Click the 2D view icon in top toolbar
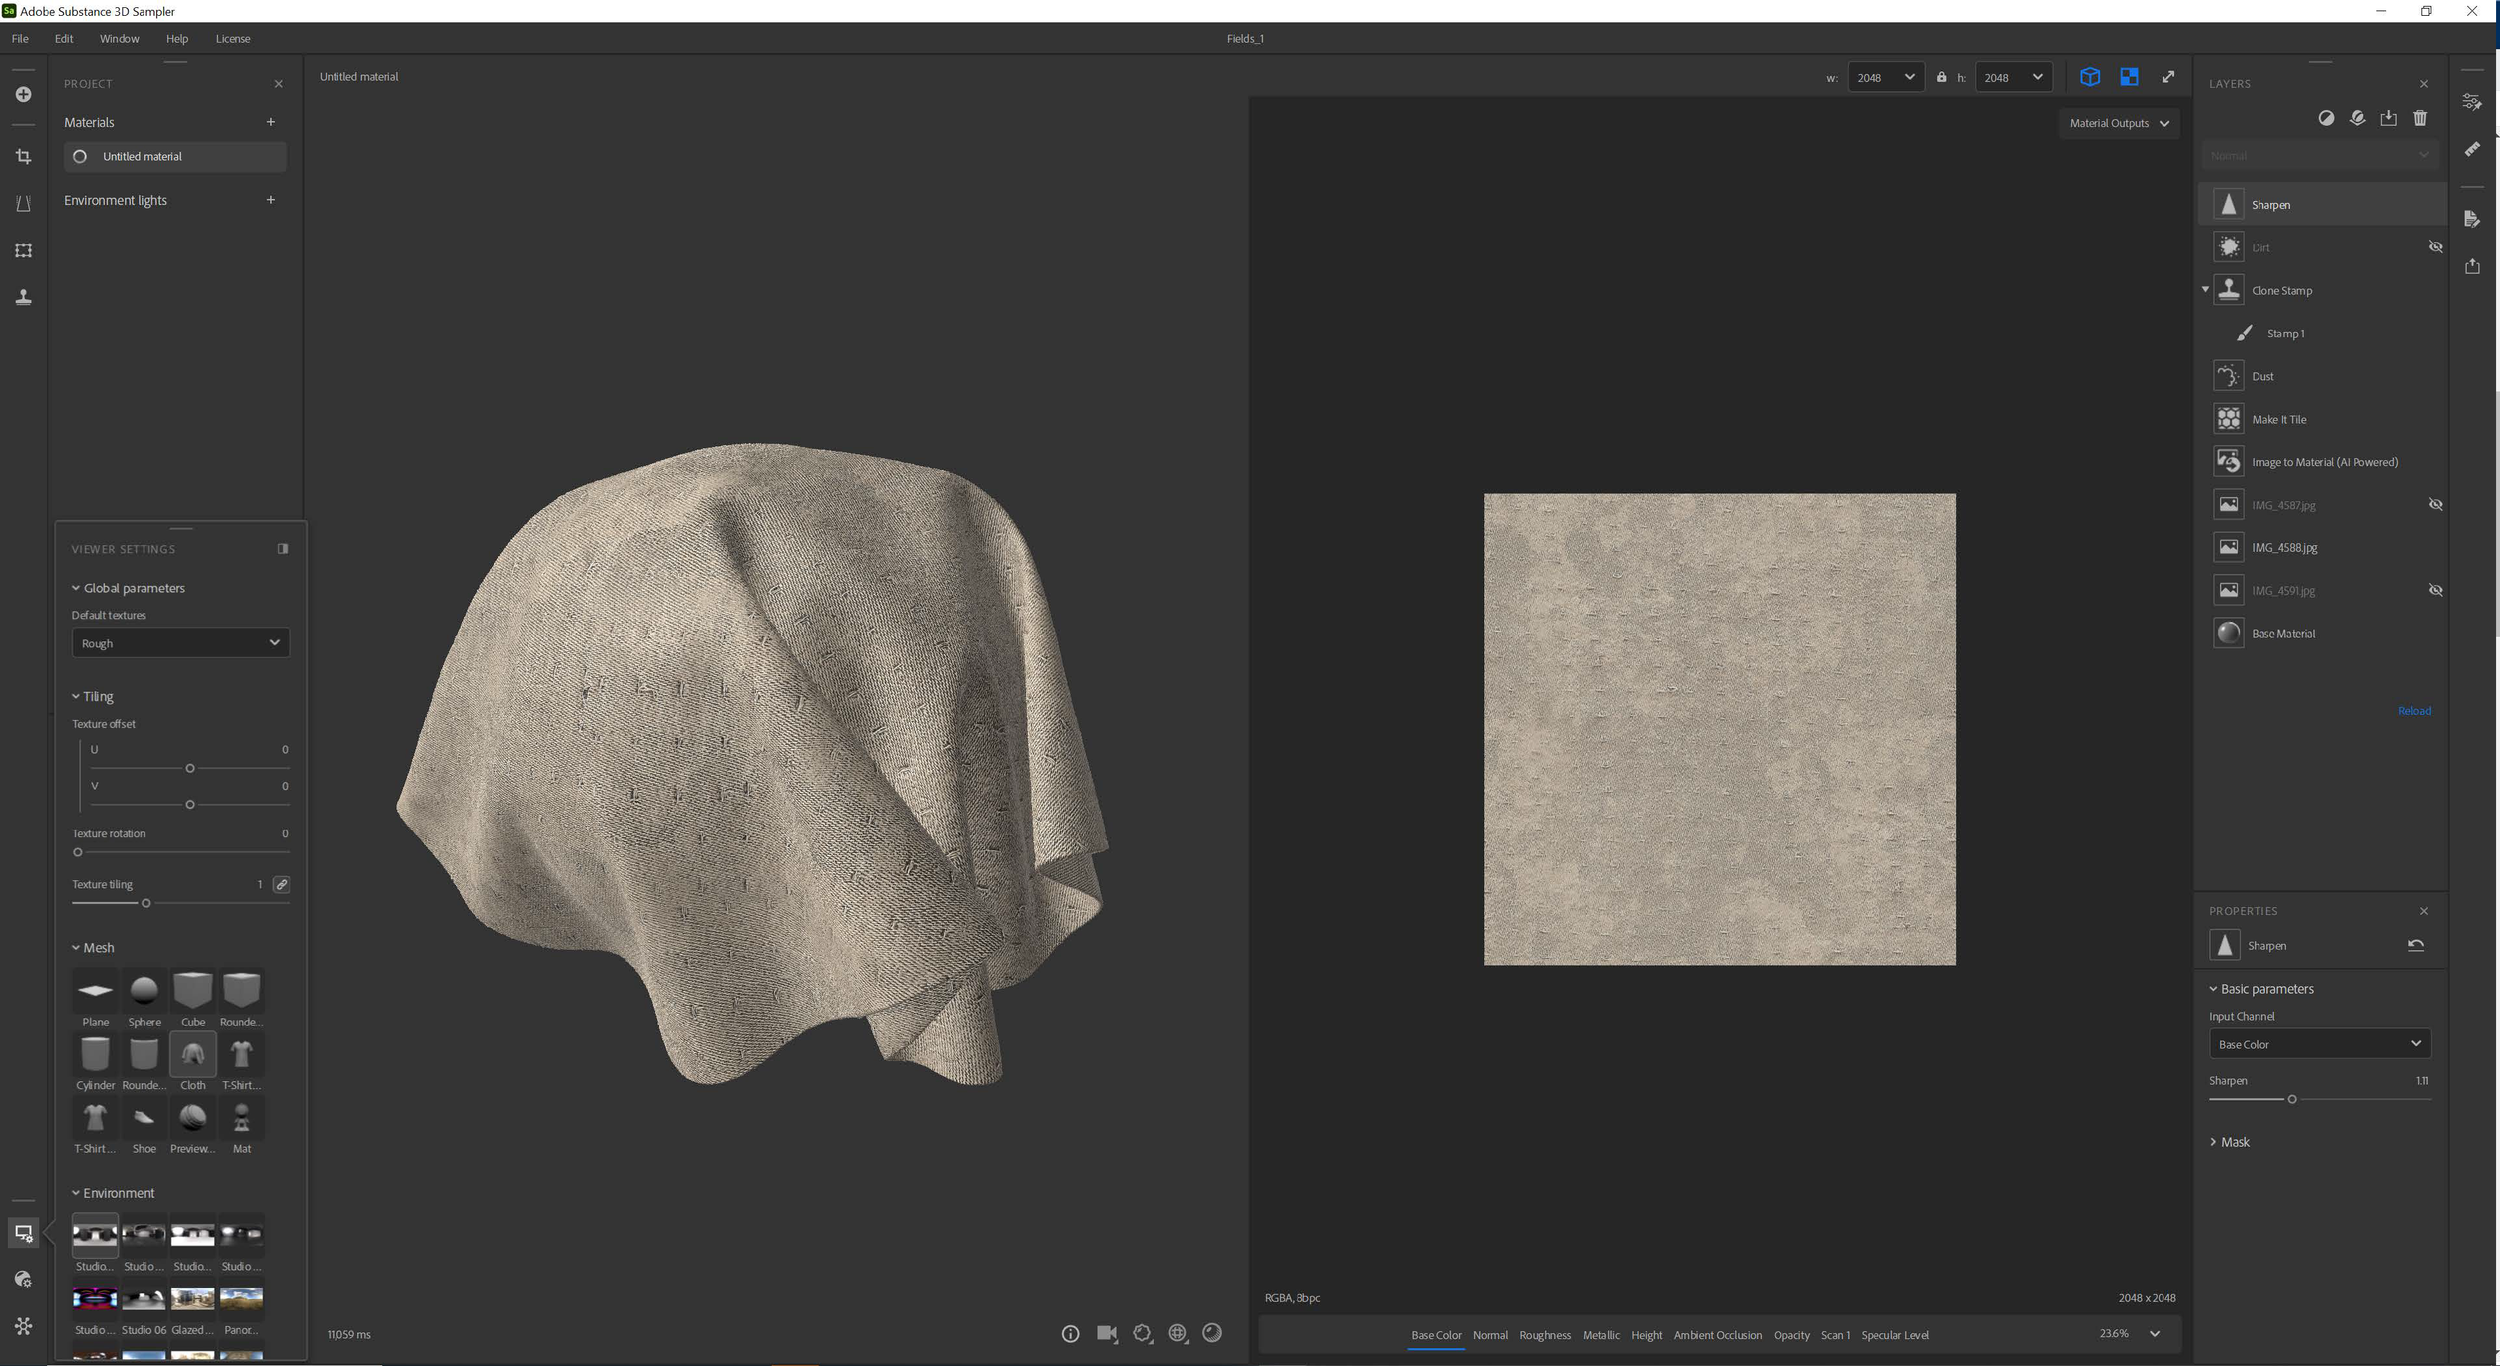This screenshot has width=2500, height=1366. 2128,77
